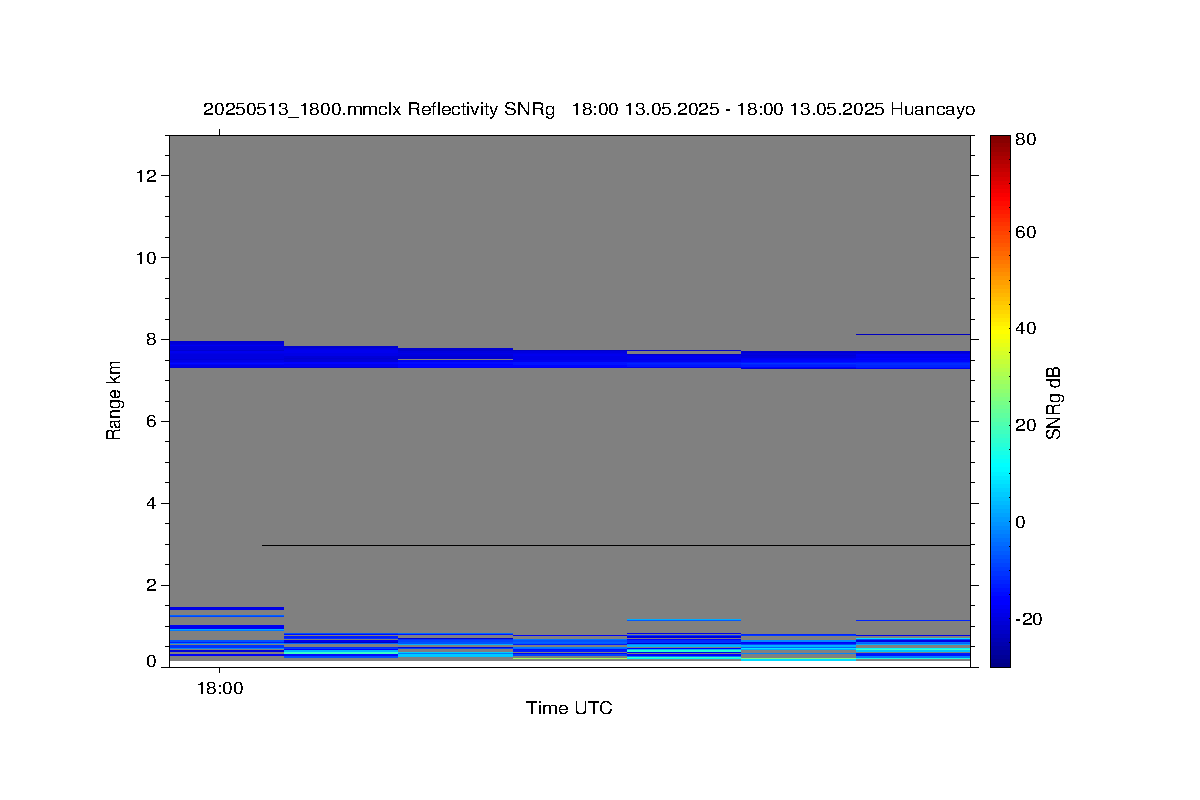
Task: Click the '40' value on the colorbar
Action: [x=1026, y=328]
